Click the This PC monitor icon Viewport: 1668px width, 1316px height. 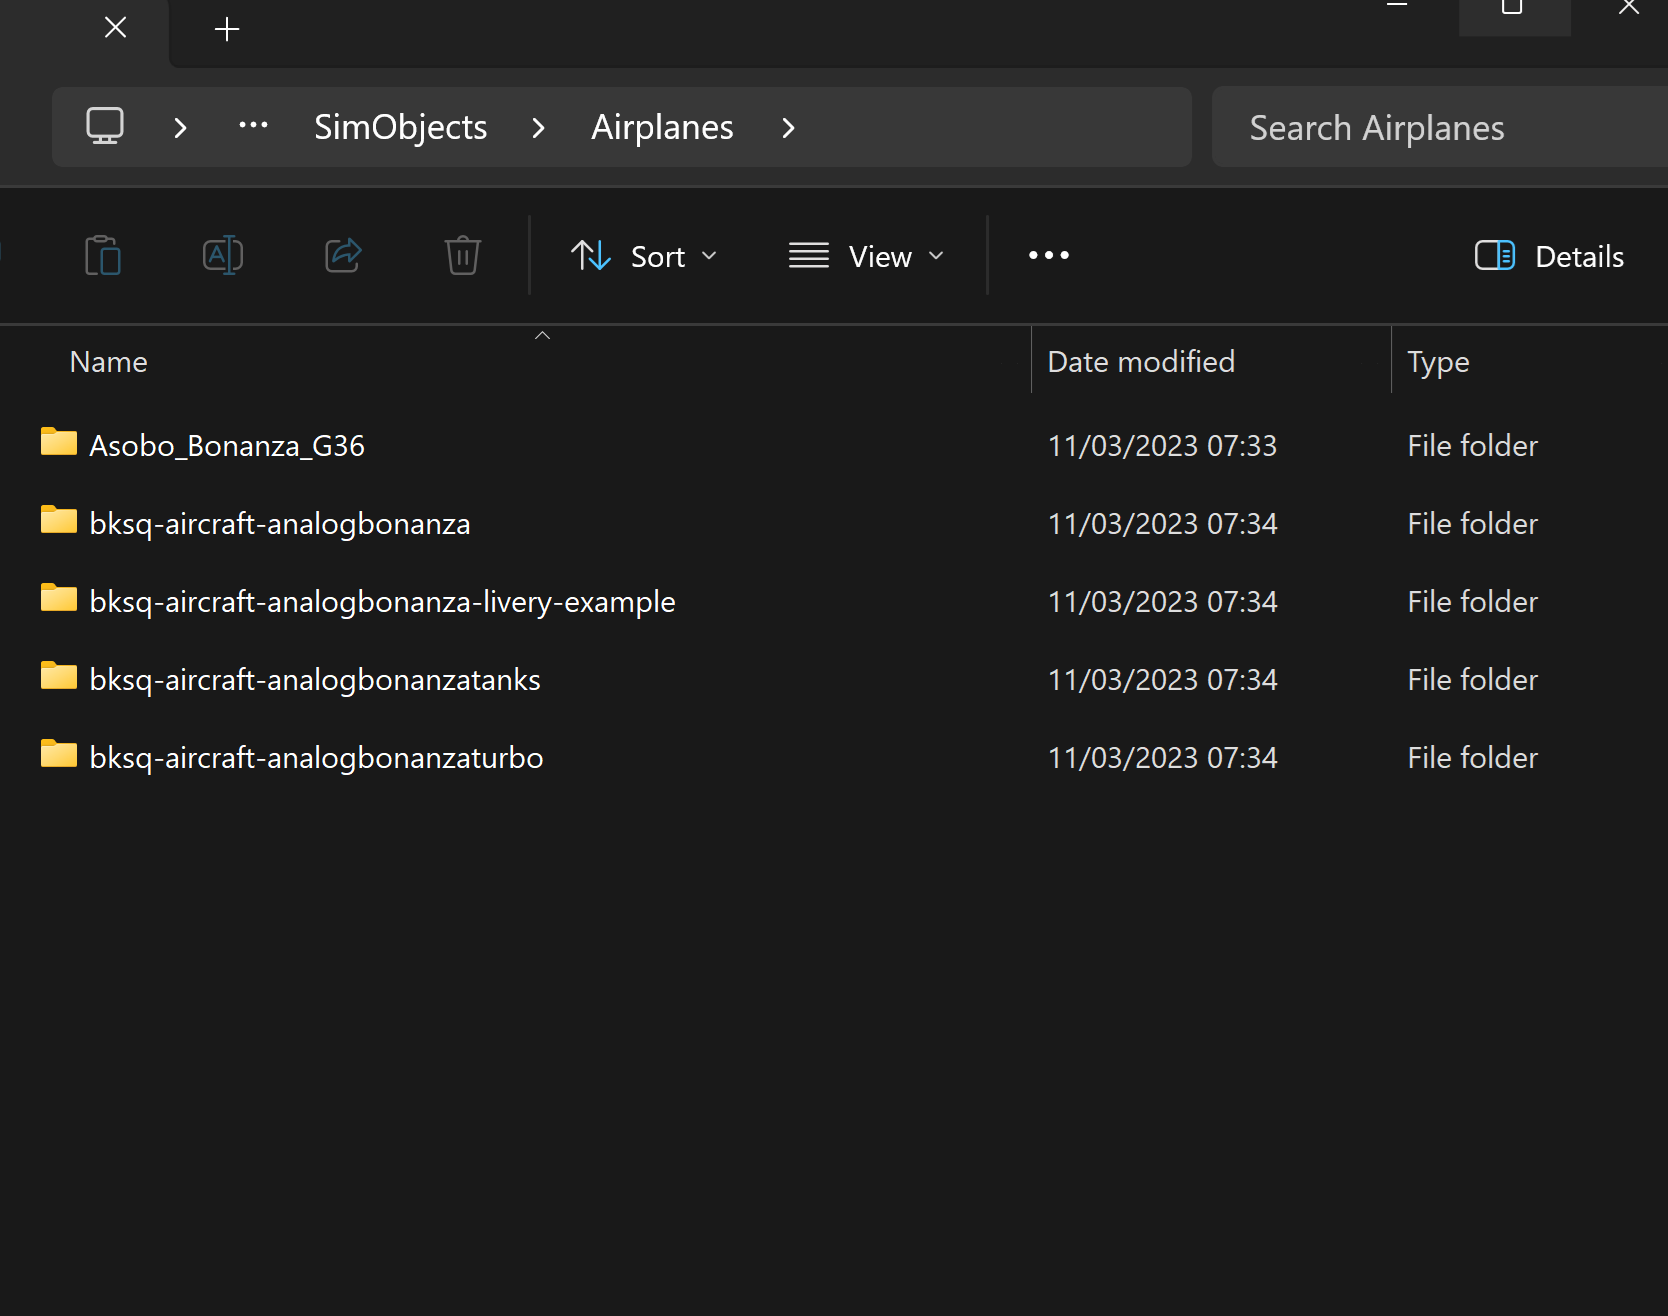click(105, 127)
